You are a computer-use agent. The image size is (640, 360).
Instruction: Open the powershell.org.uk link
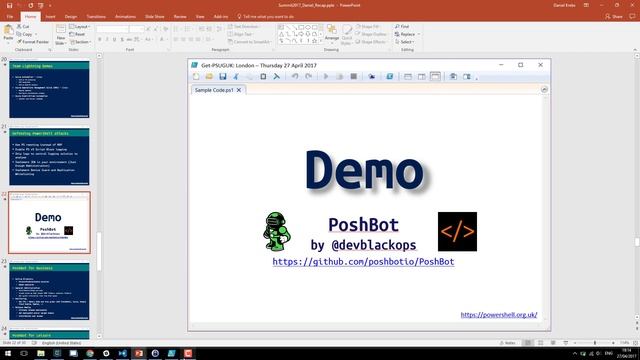(499, 315)
